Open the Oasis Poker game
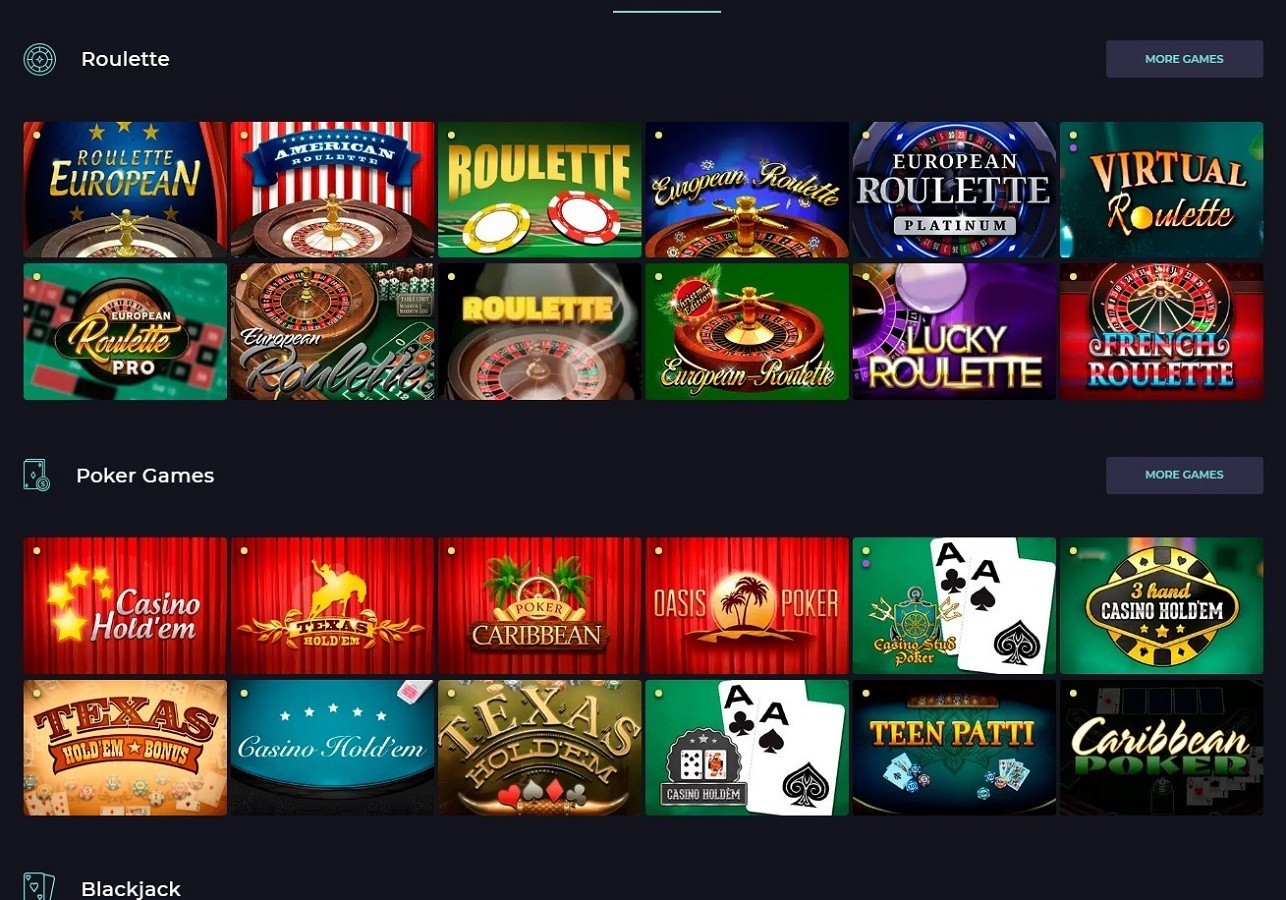 (747, 606)
